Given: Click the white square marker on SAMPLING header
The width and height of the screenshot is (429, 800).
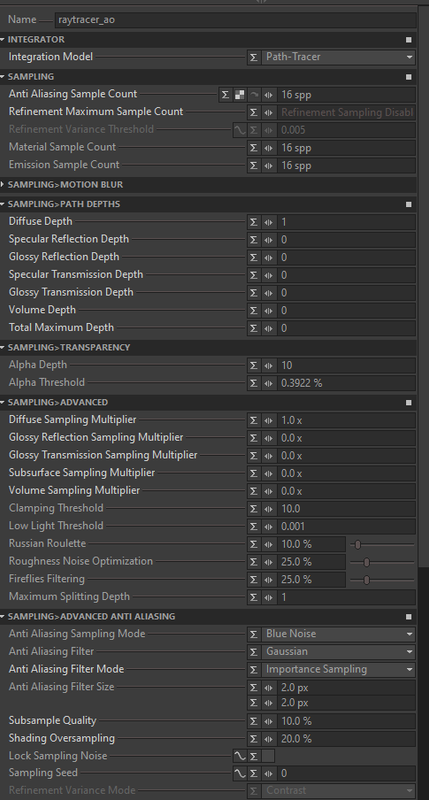Looking at the screenshot, I should tap(409, 77).
